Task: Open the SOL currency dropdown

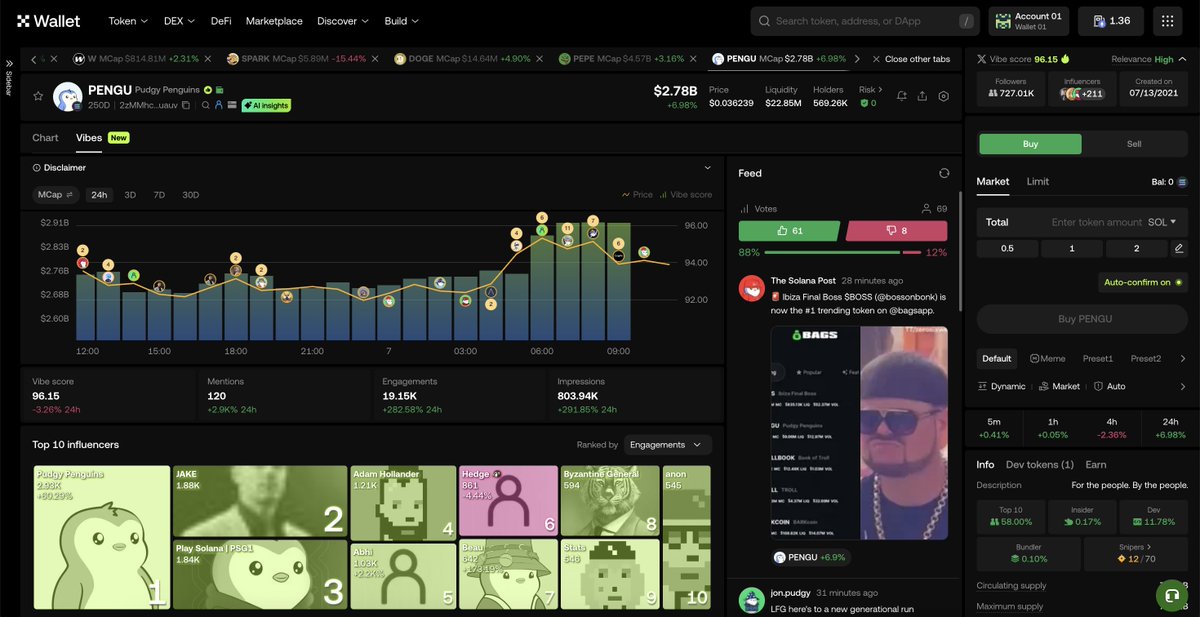Action: 1162,222
